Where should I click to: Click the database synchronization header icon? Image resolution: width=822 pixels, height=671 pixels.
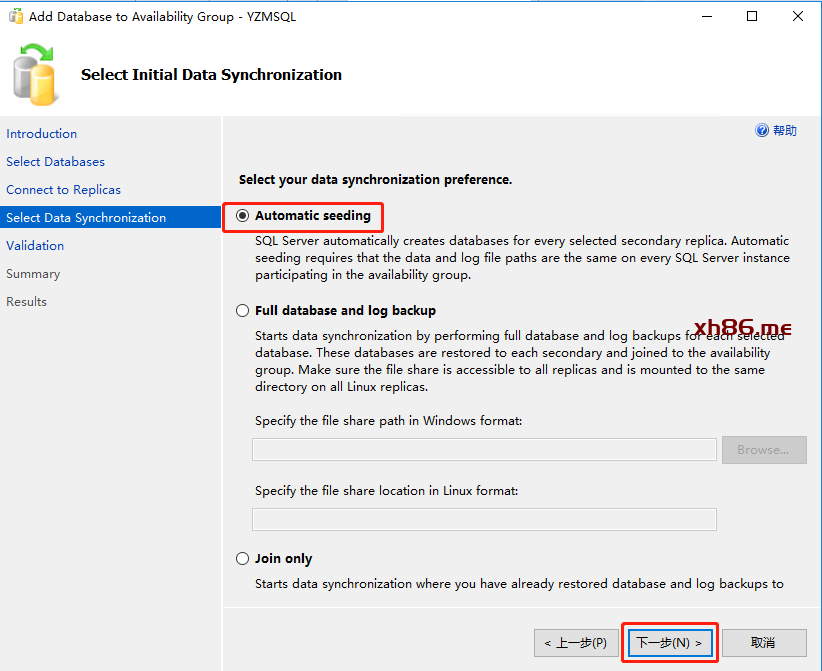point(35,75)
